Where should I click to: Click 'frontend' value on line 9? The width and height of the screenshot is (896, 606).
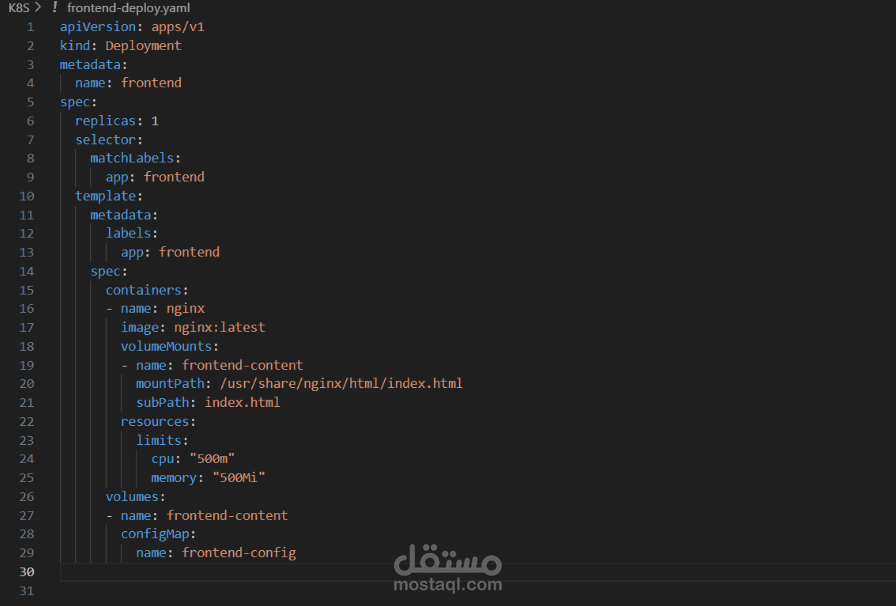click(x=174, y=177)
